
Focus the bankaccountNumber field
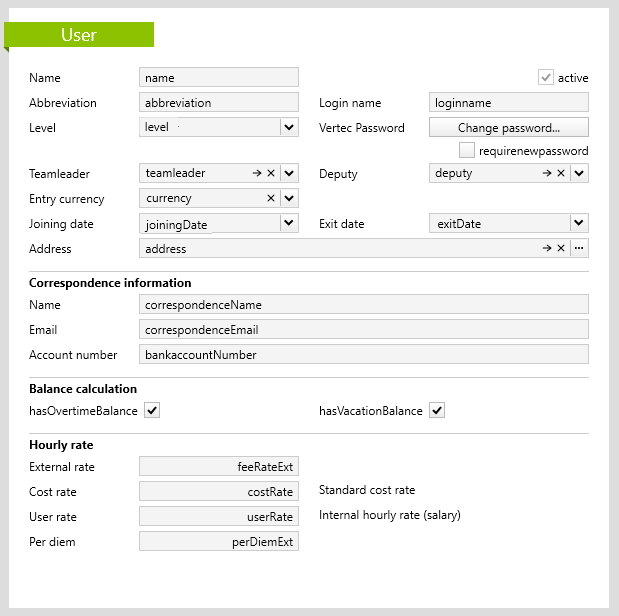364,354
